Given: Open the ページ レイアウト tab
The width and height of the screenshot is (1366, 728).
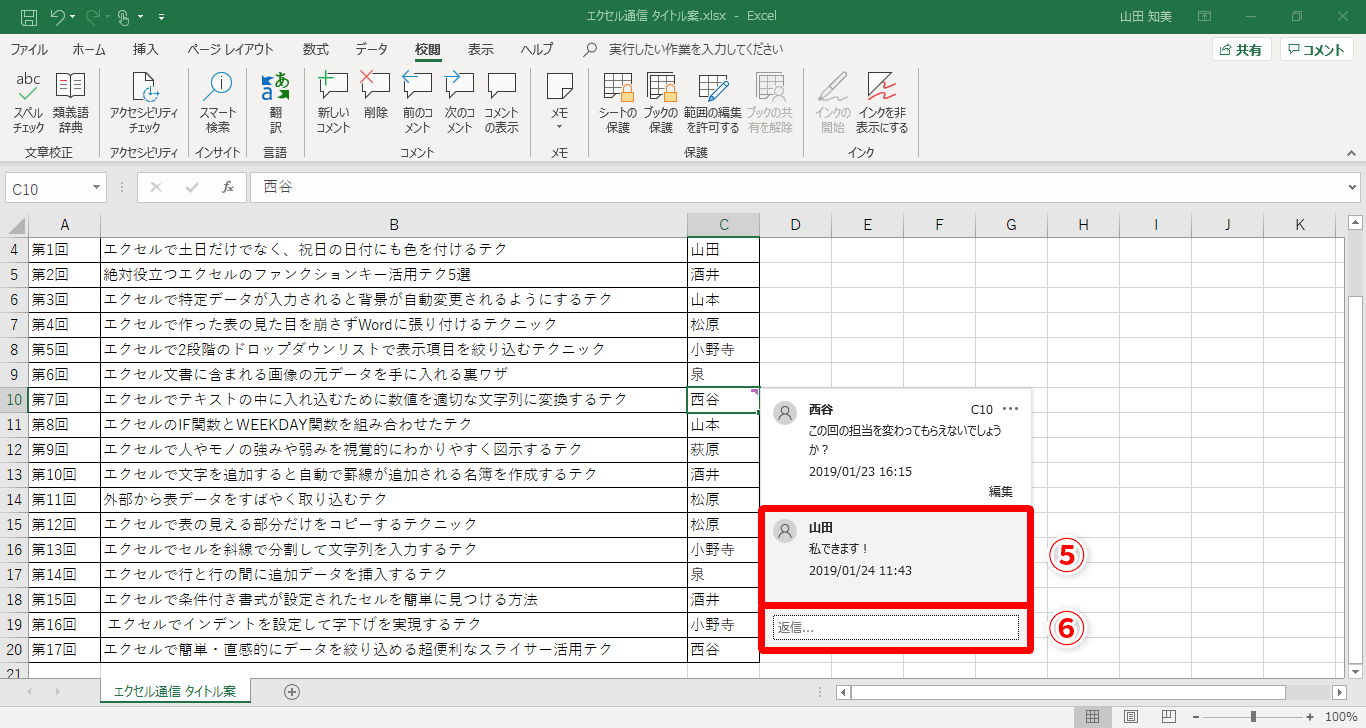Looking at the screenshot, I should point(230,49).
